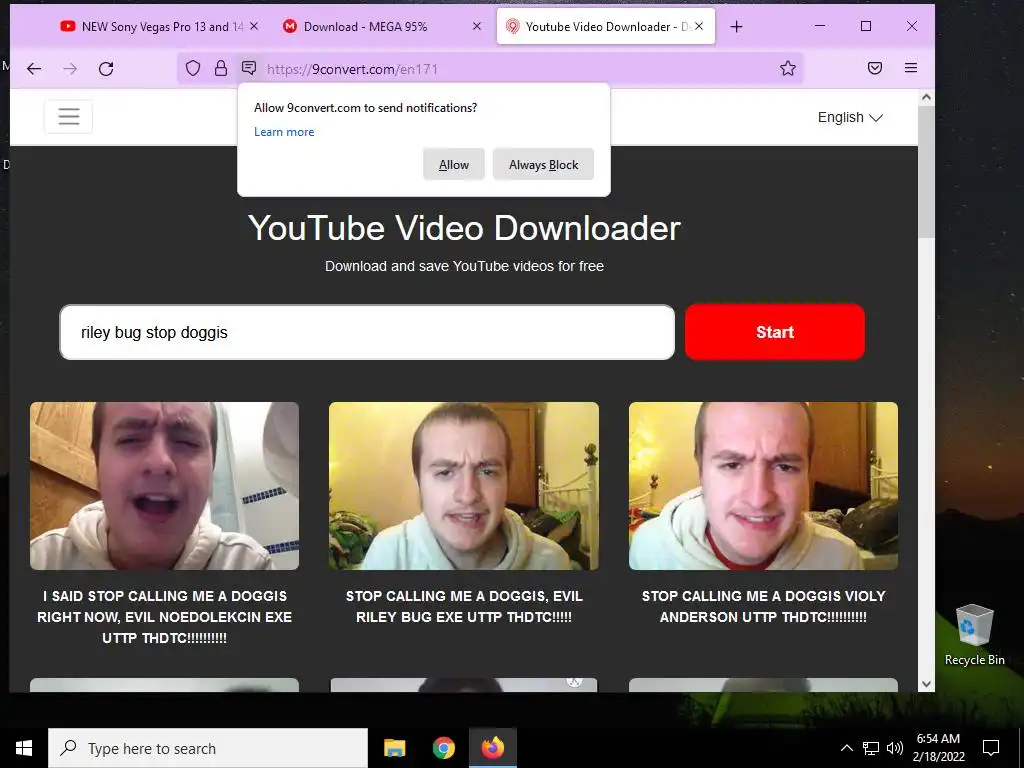Launch Google Chrome from the taskbar

[x=443, y=748]
